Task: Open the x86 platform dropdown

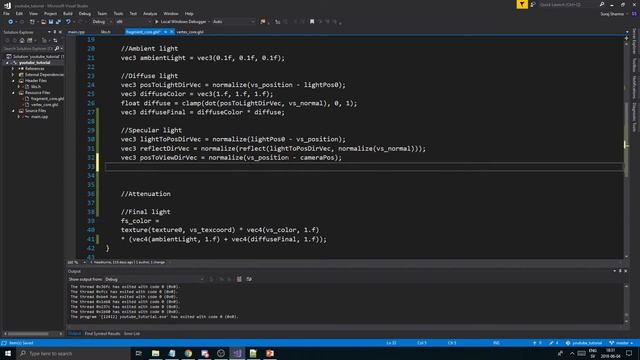Action: pyautogui.click(x=133, y=22)
